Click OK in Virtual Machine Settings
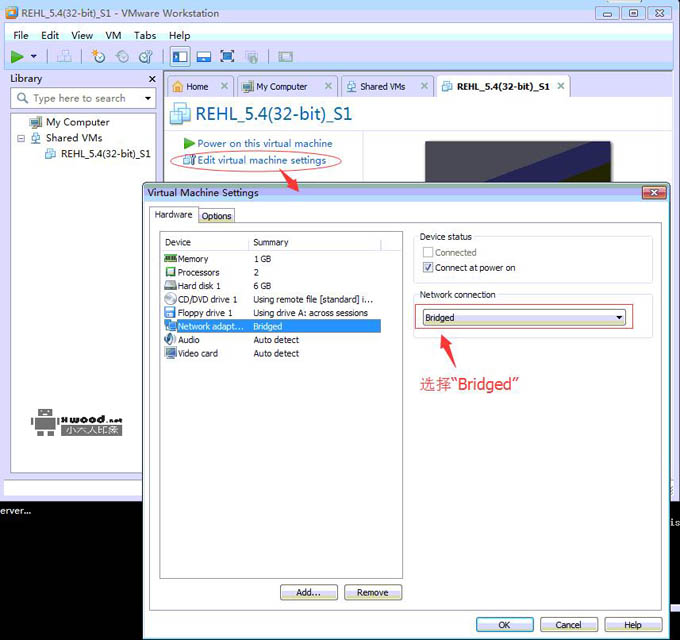Image resolution: width=680 pixels, height=640 pixels. (x=504, y=625)
